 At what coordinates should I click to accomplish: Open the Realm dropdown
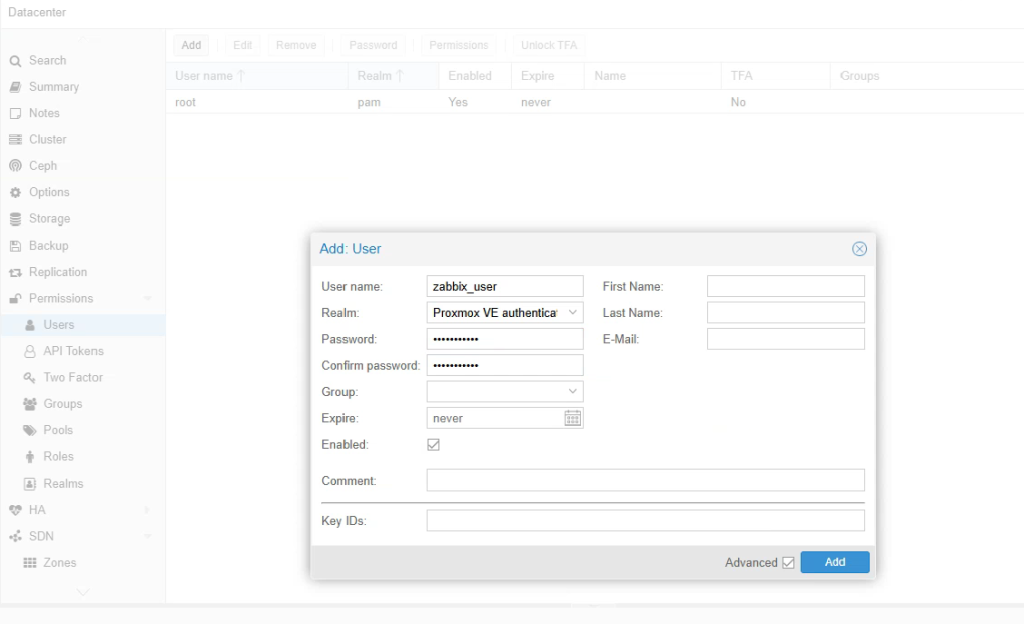(x=572, y=313)
